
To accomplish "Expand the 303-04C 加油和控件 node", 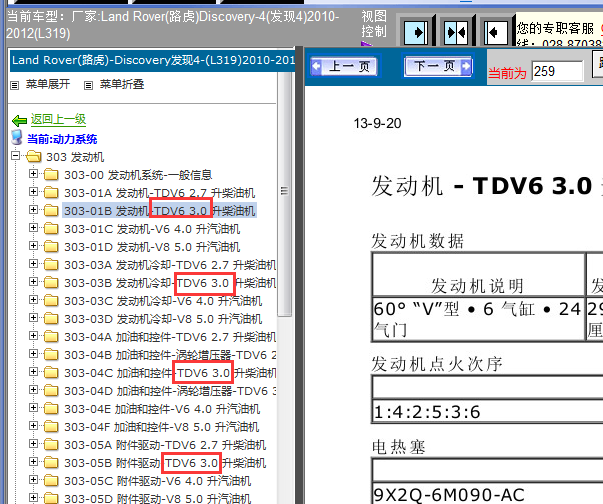I will coord(33,372).
